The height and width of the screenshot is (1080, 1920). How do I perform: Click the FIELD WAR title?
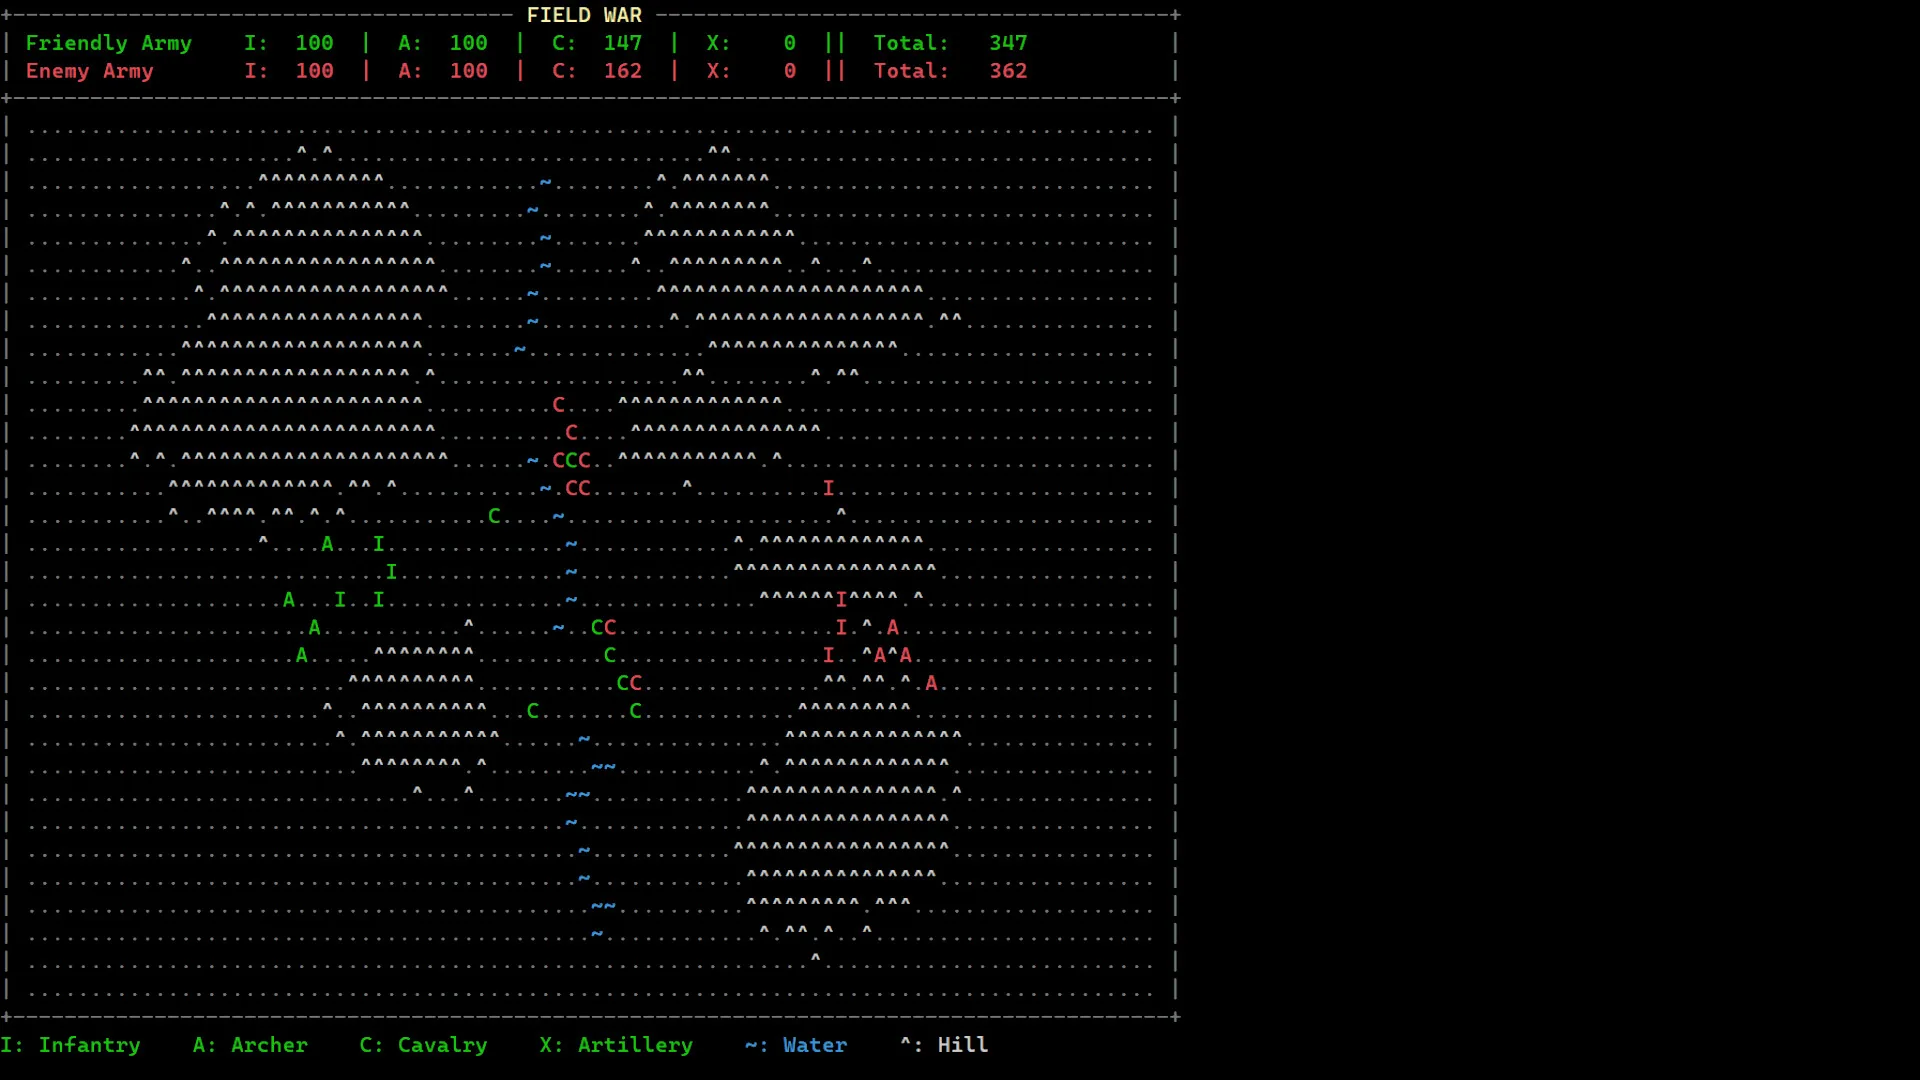pos(584,15)
